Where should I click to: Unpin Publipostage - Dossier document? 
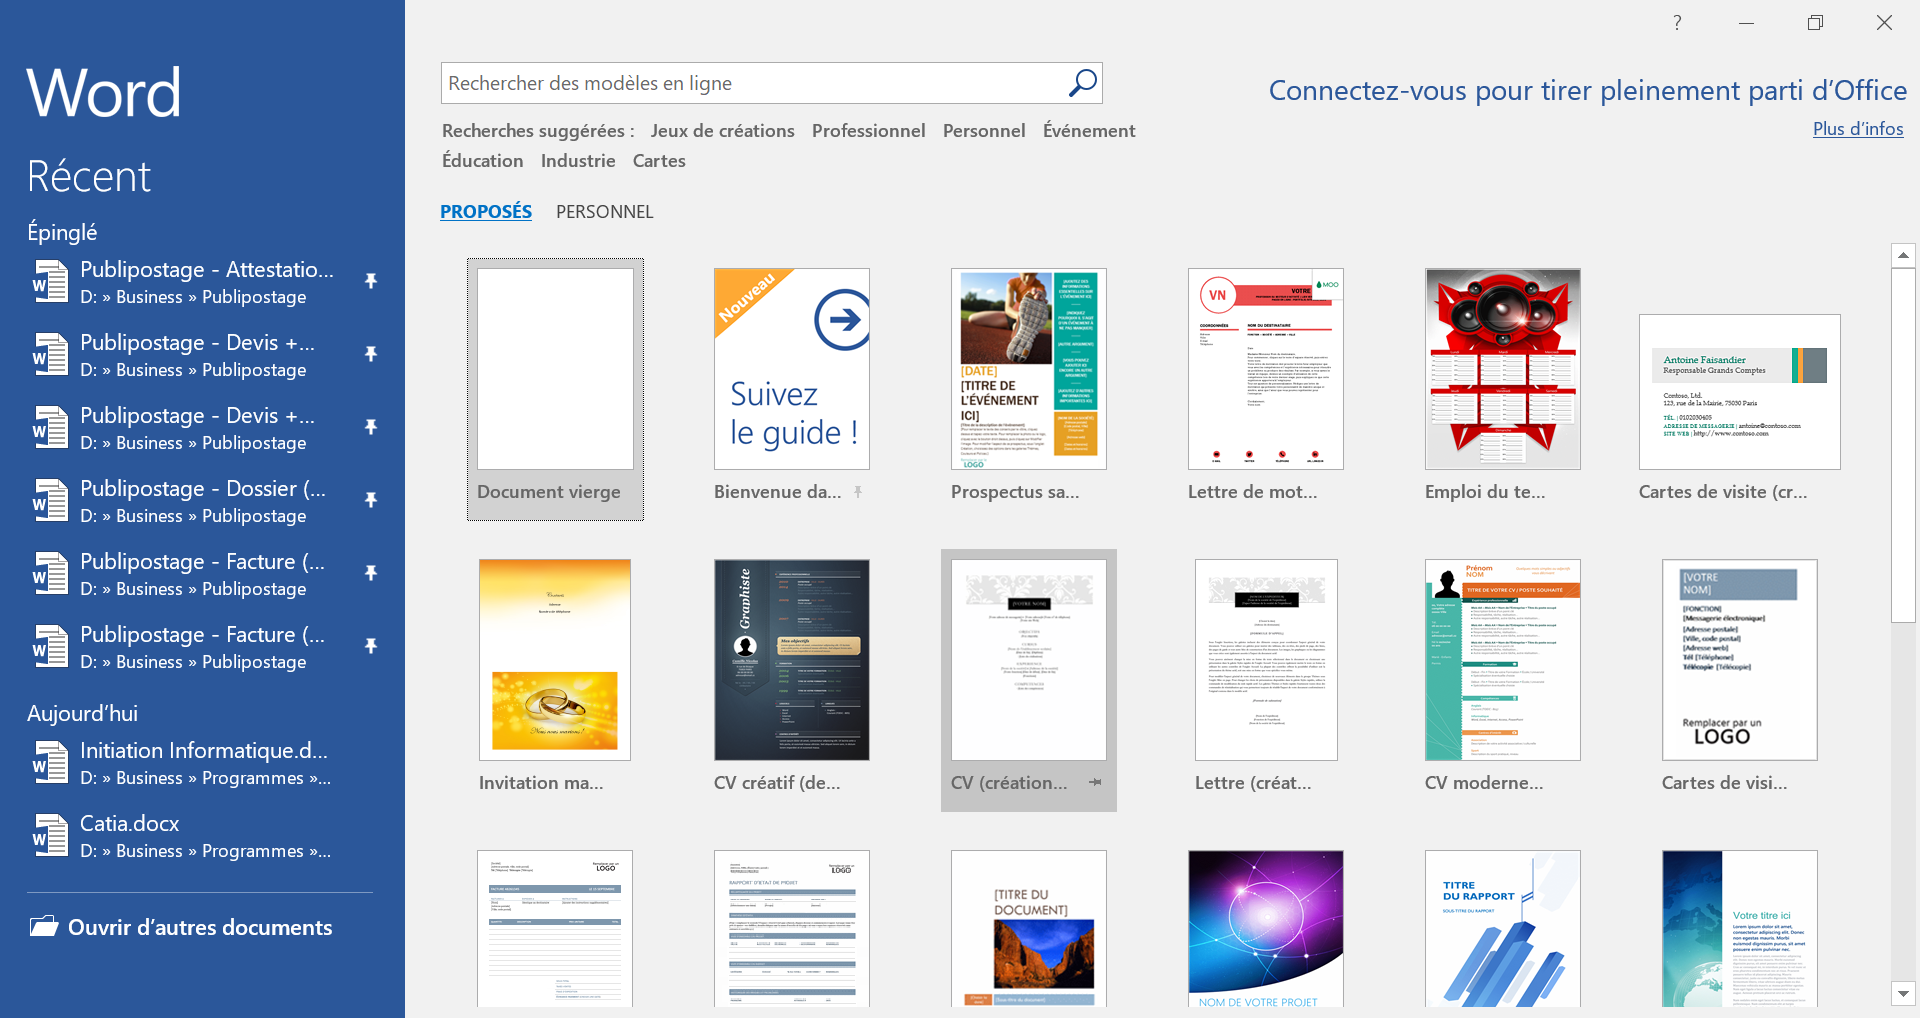(x=371, y=500)
